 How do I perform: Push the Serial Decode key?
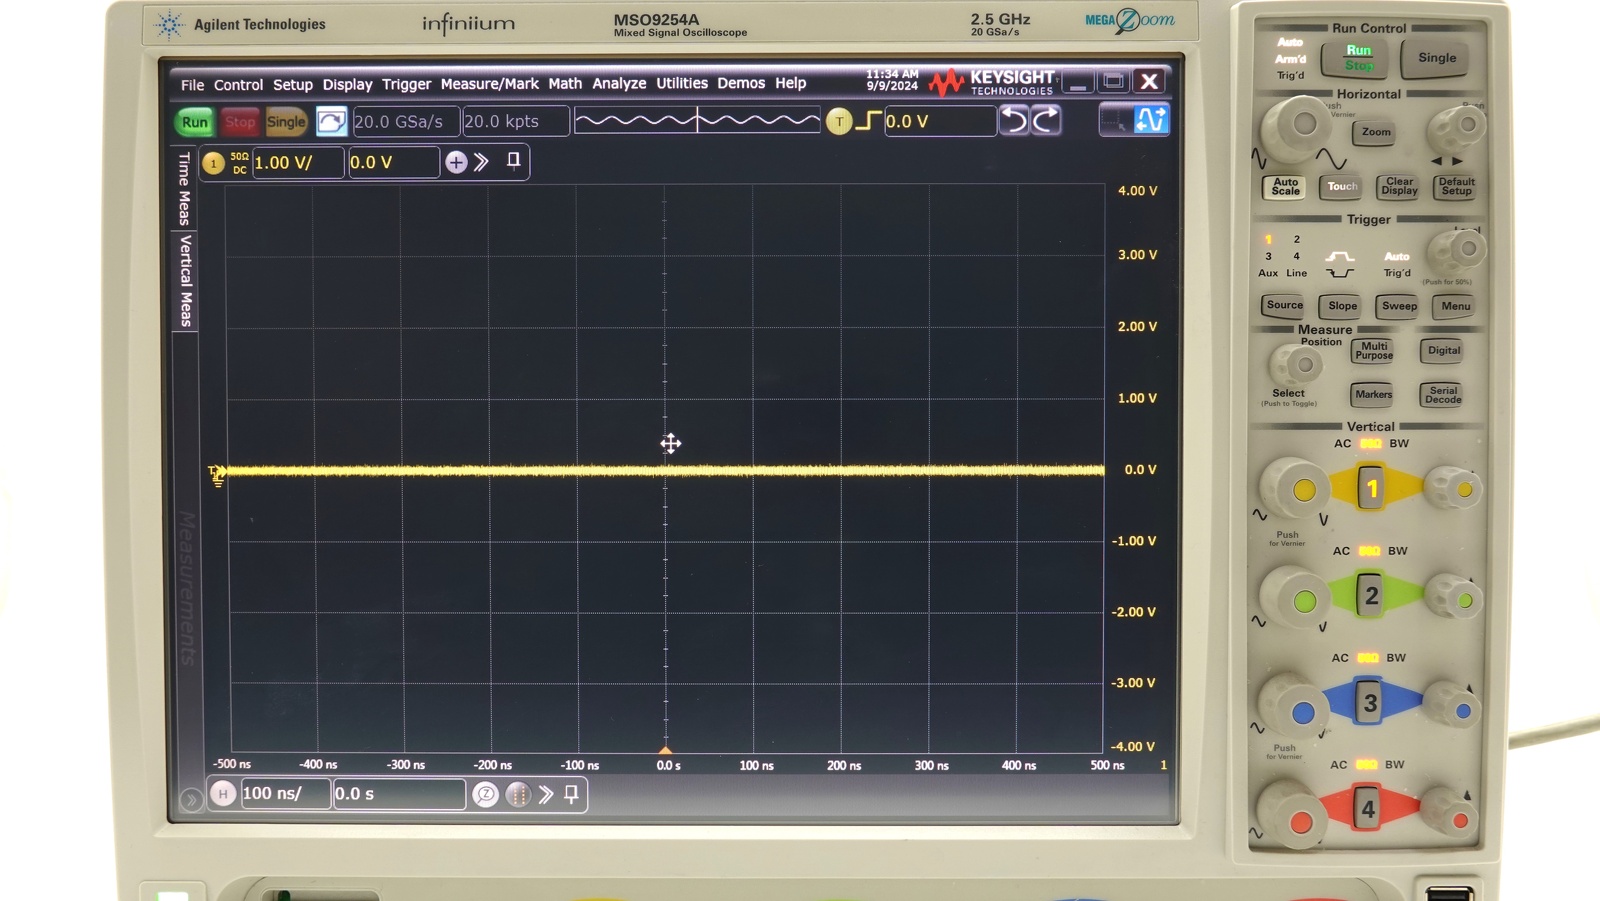coord(1443,395)
